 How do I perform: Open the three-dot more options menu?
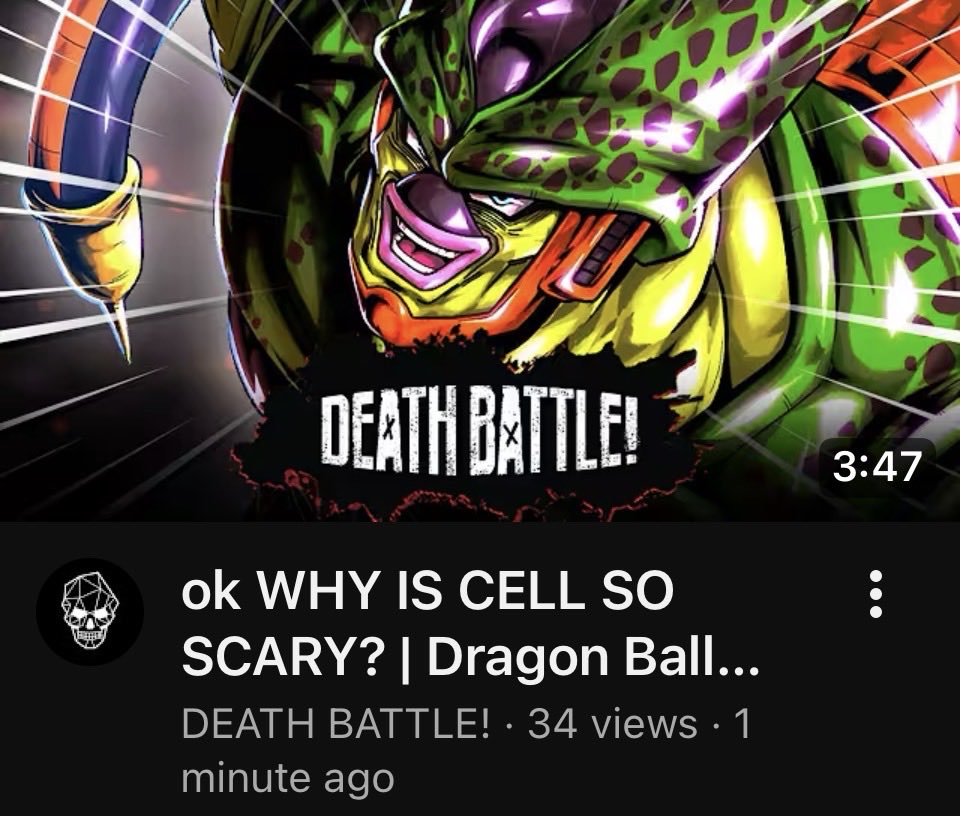876,594
